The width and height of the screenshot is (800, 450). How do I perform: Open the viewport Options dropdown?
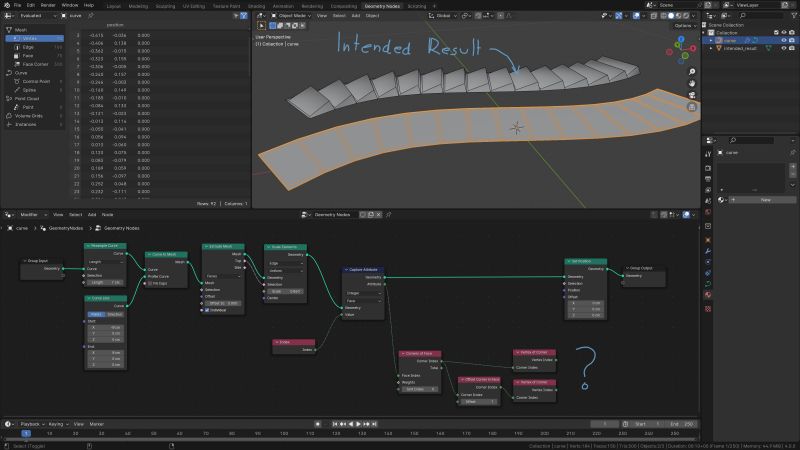pyautogui.click(x=684, y=26)
